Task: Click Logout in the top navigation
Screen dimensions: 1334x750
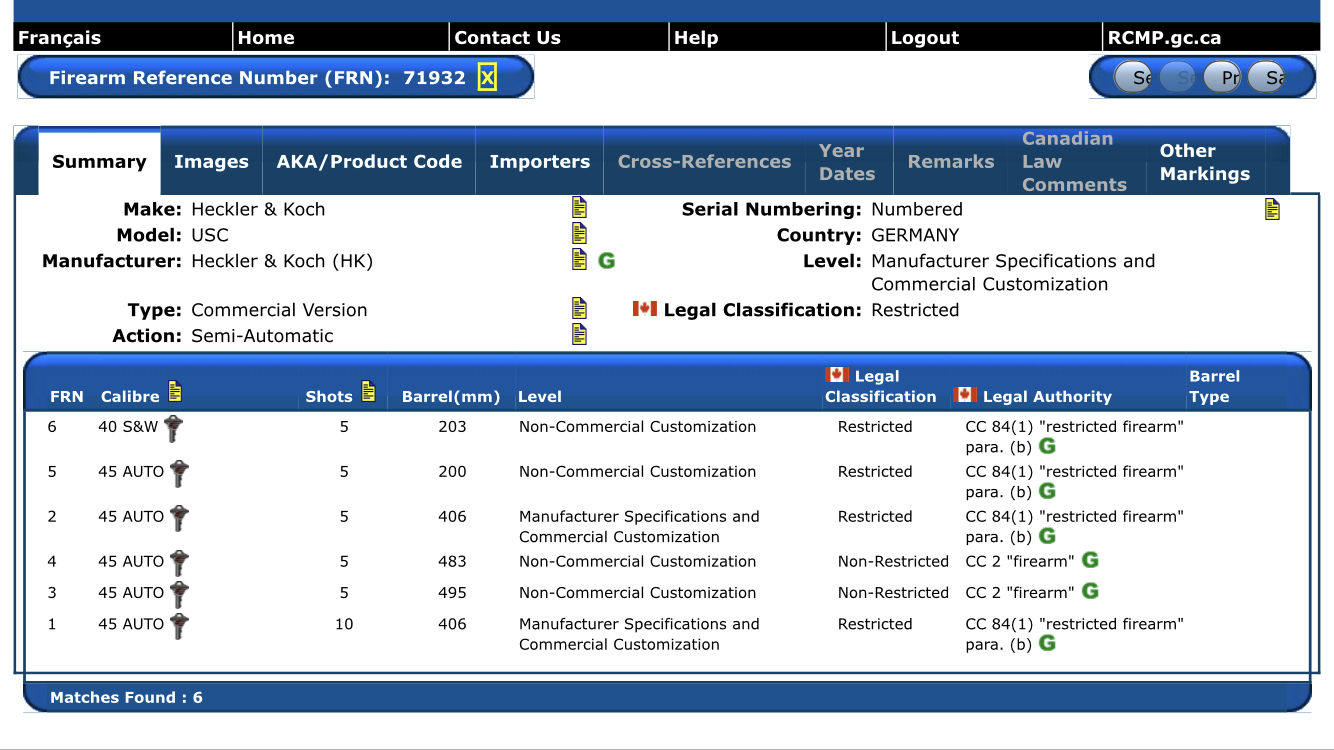Action: [925, 38]
